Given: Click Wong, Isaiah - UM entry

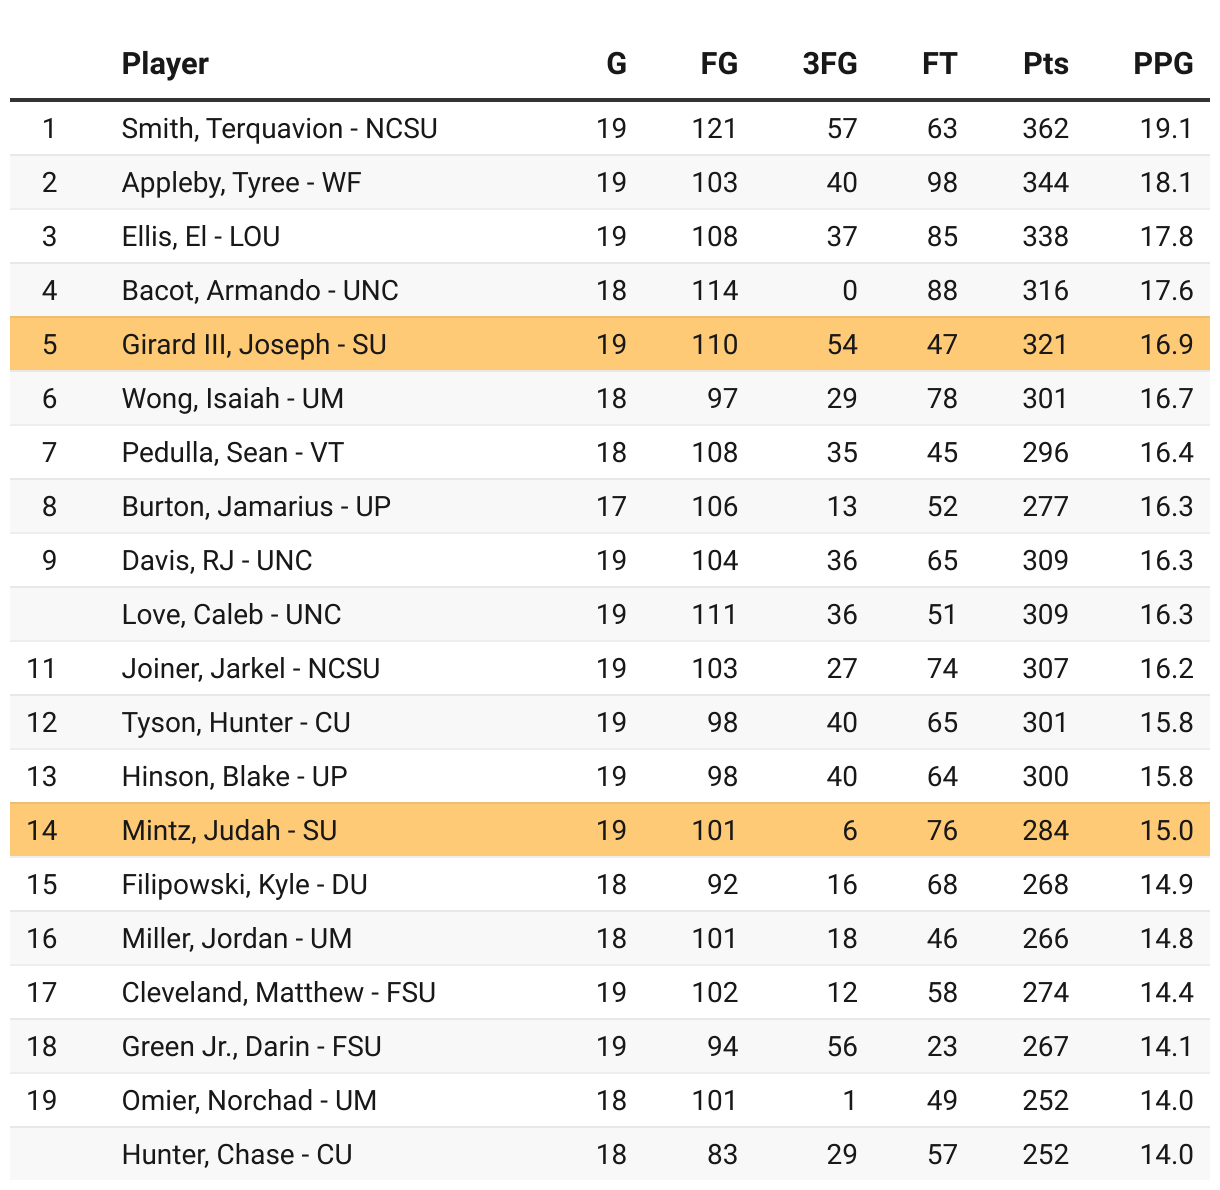Looking at the screenshot, I should [232, 399].
